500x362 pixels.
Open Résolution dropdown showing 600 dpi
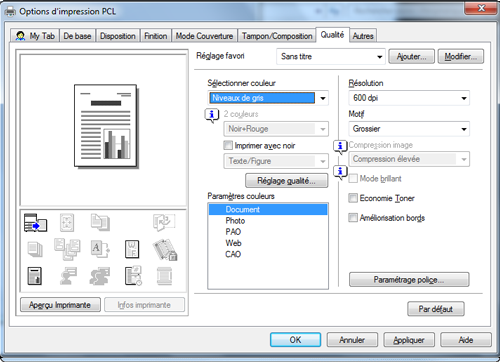(409, 98)
